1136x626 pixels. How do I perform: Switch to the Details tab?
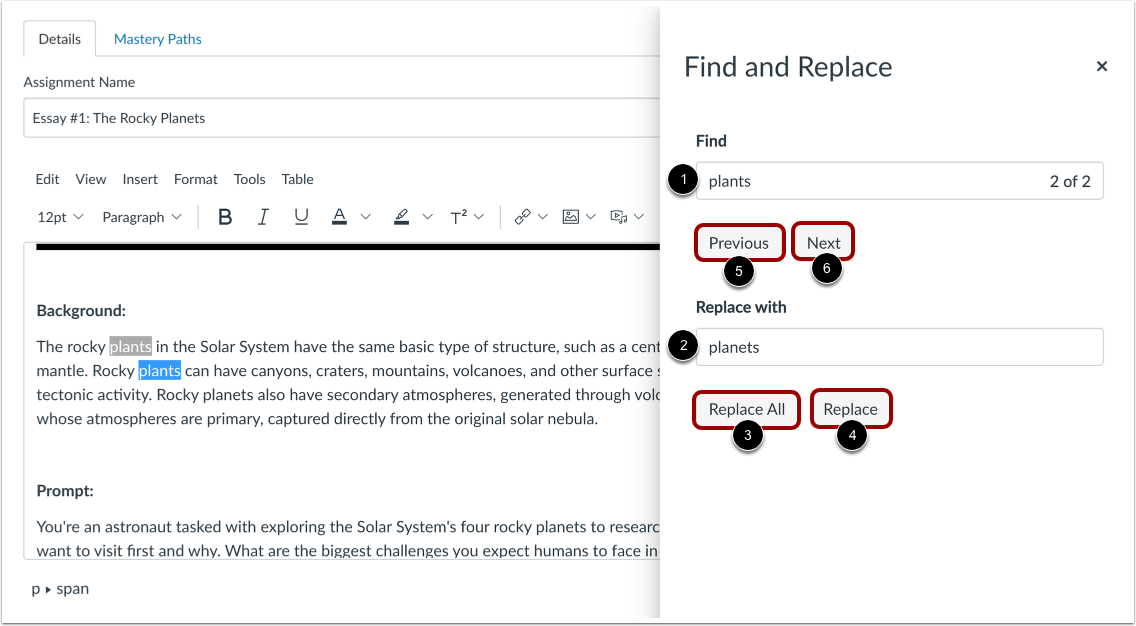[59, 39]
